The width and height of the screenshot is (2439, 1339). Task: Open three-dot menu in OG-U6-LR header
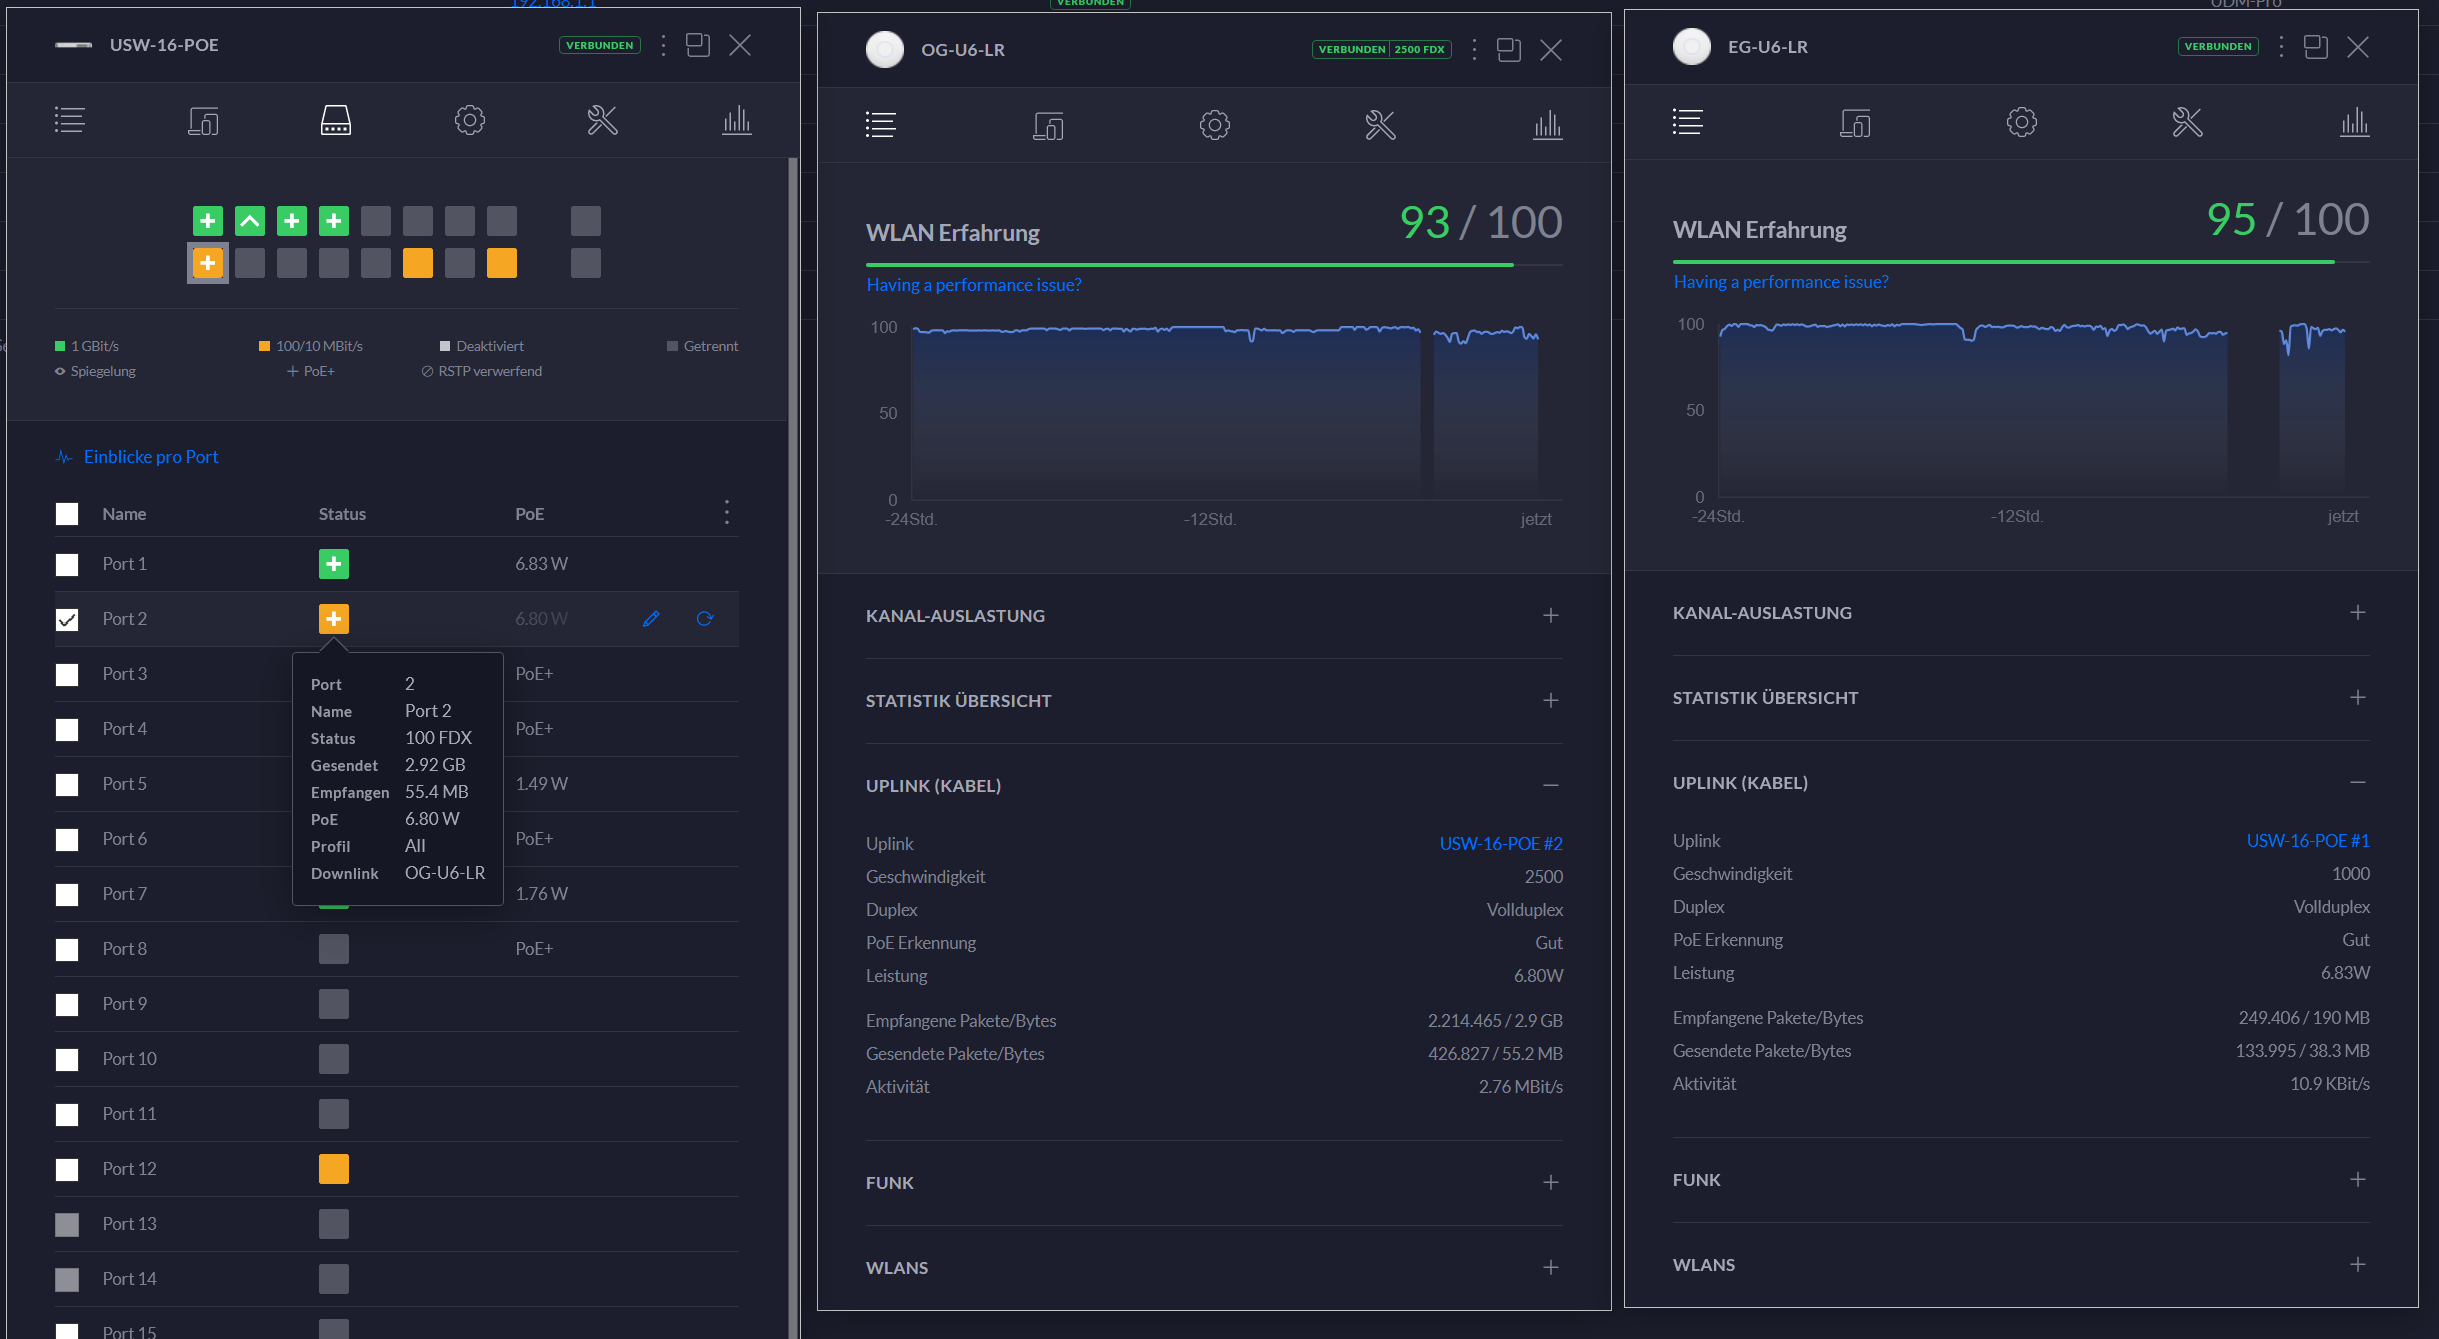(x=1474, y=50)
